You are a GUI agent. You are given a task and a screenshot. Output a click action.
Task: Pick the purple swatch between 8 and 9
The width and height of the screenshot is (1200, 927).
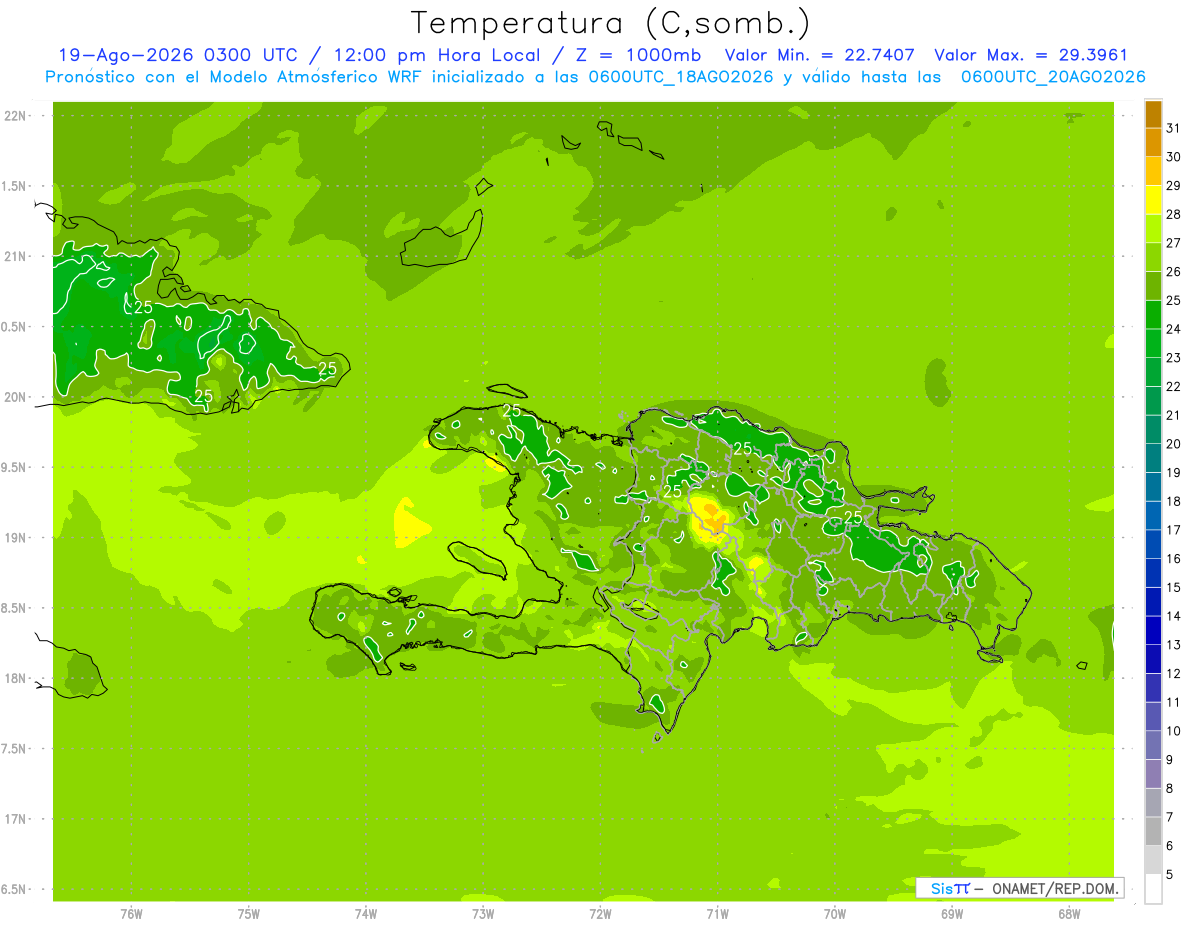coord(1153,774)
